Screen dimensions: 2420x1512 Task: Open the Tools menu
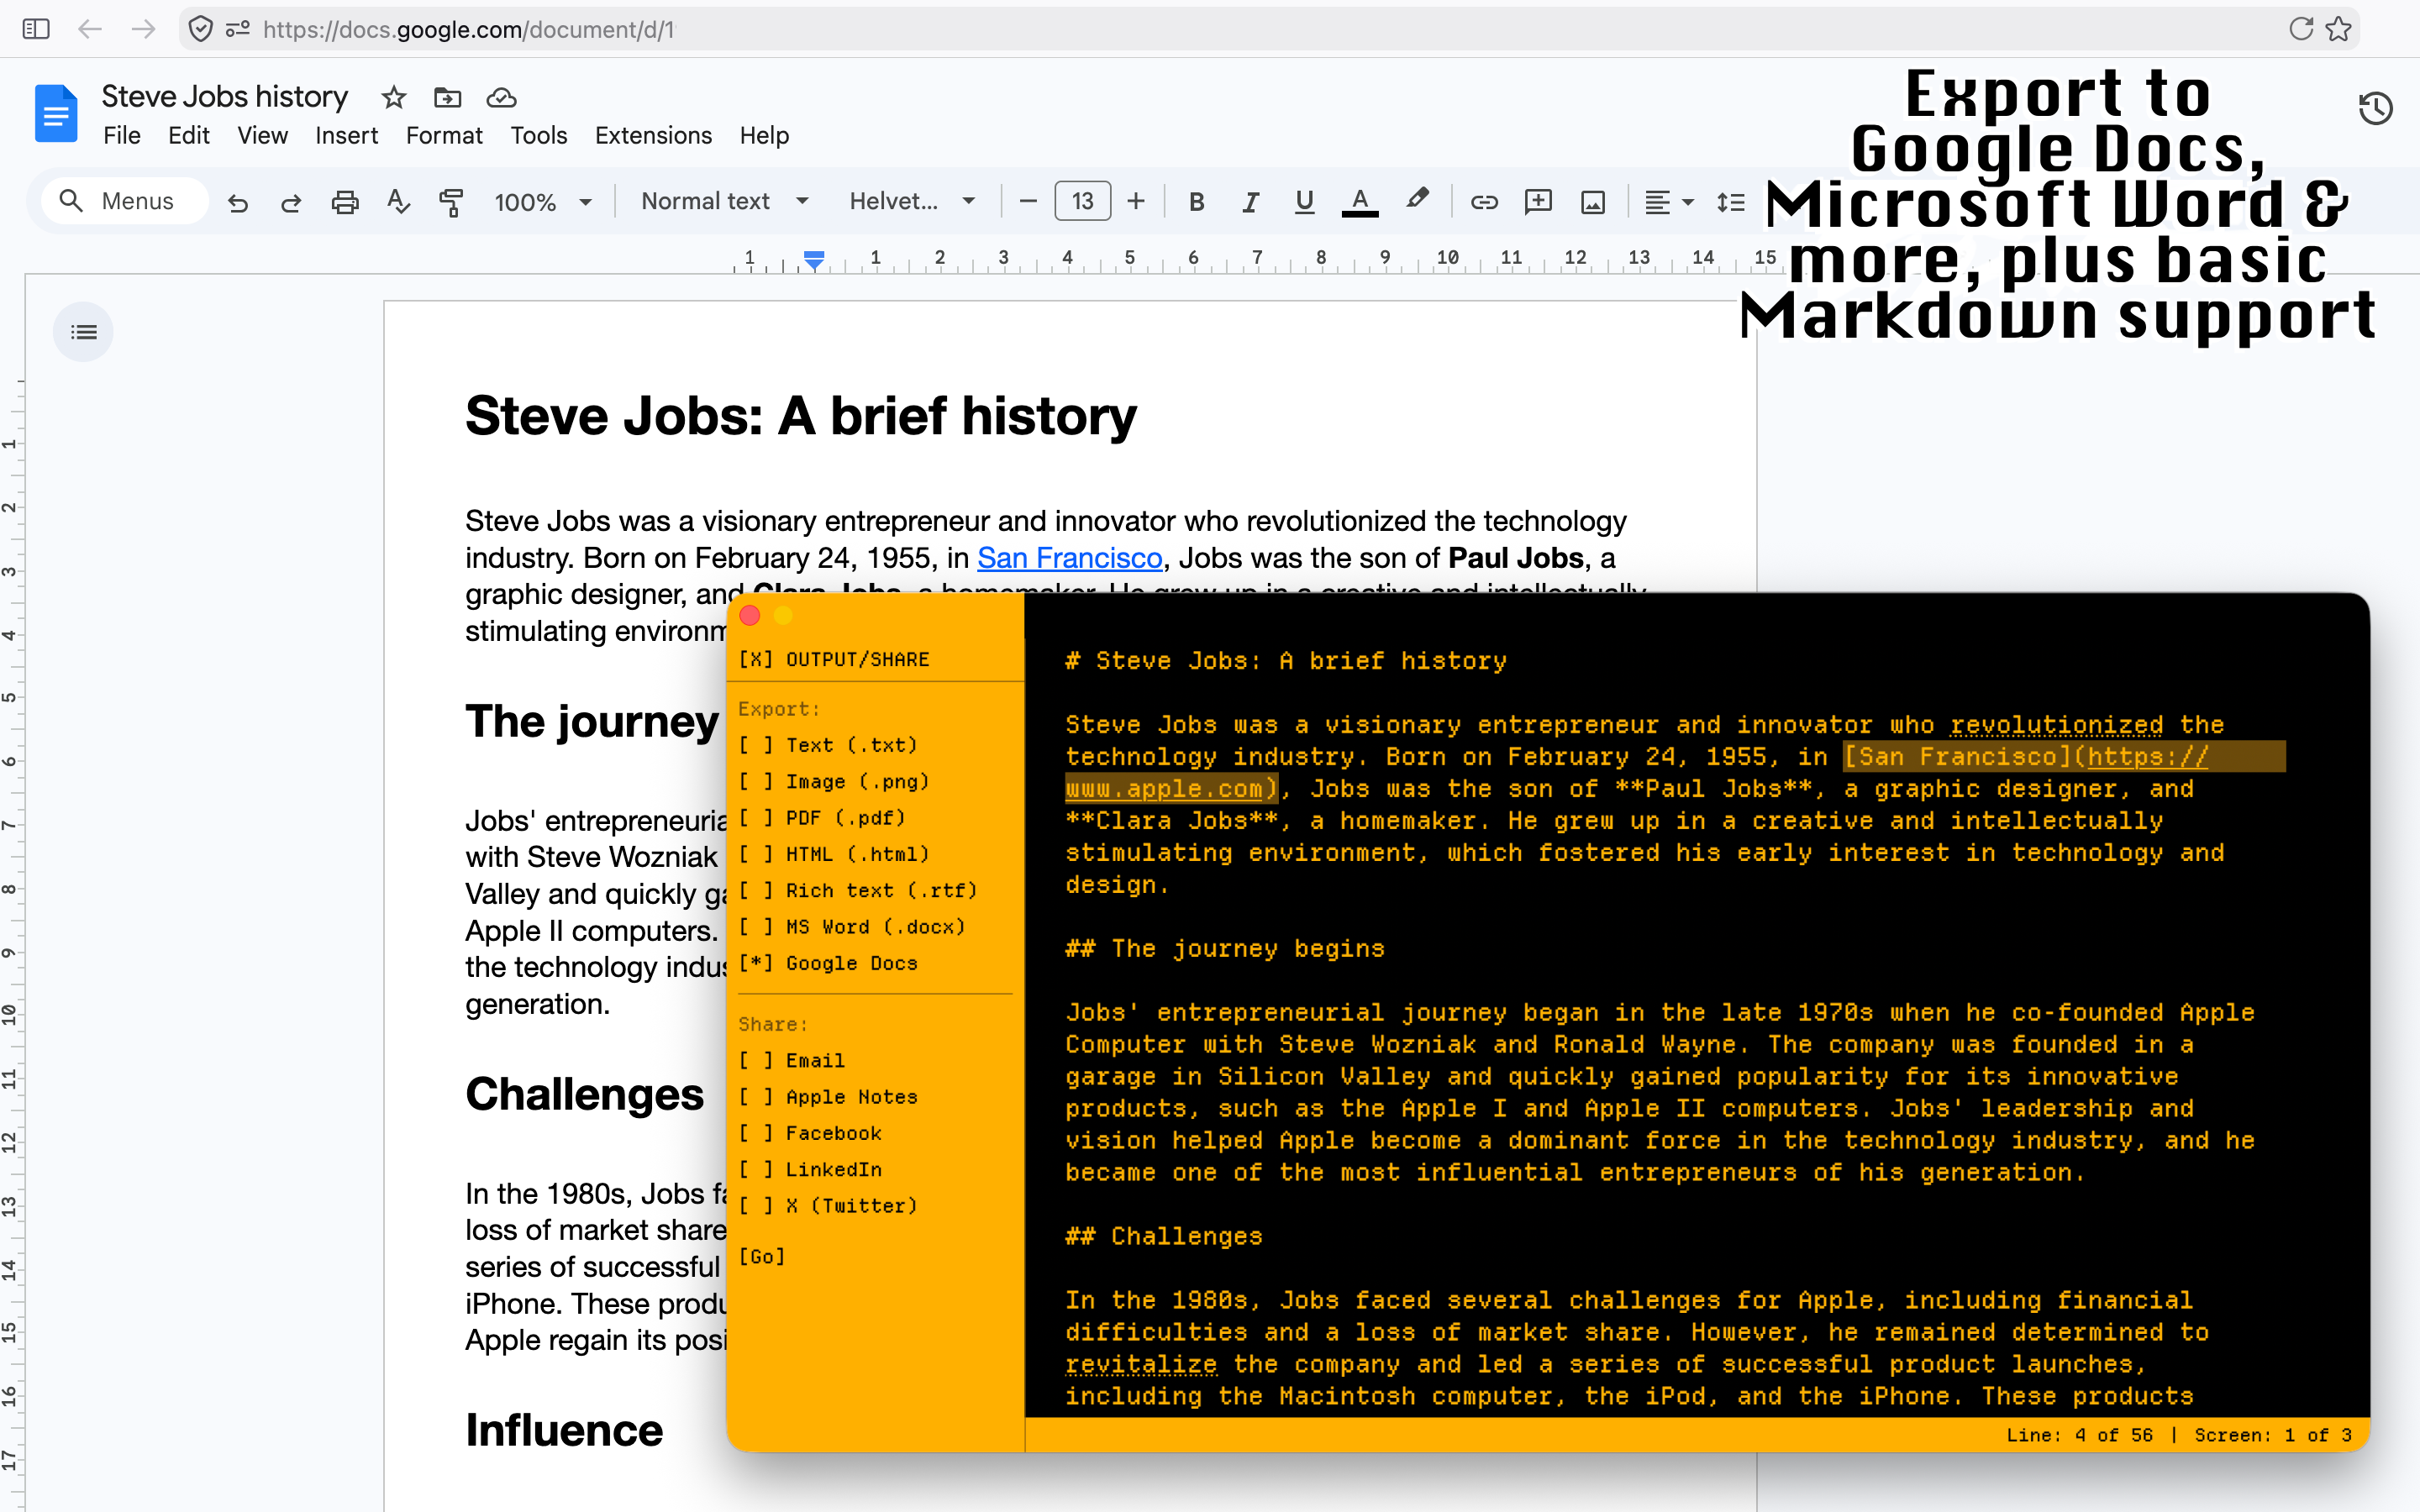click(539, 136)
